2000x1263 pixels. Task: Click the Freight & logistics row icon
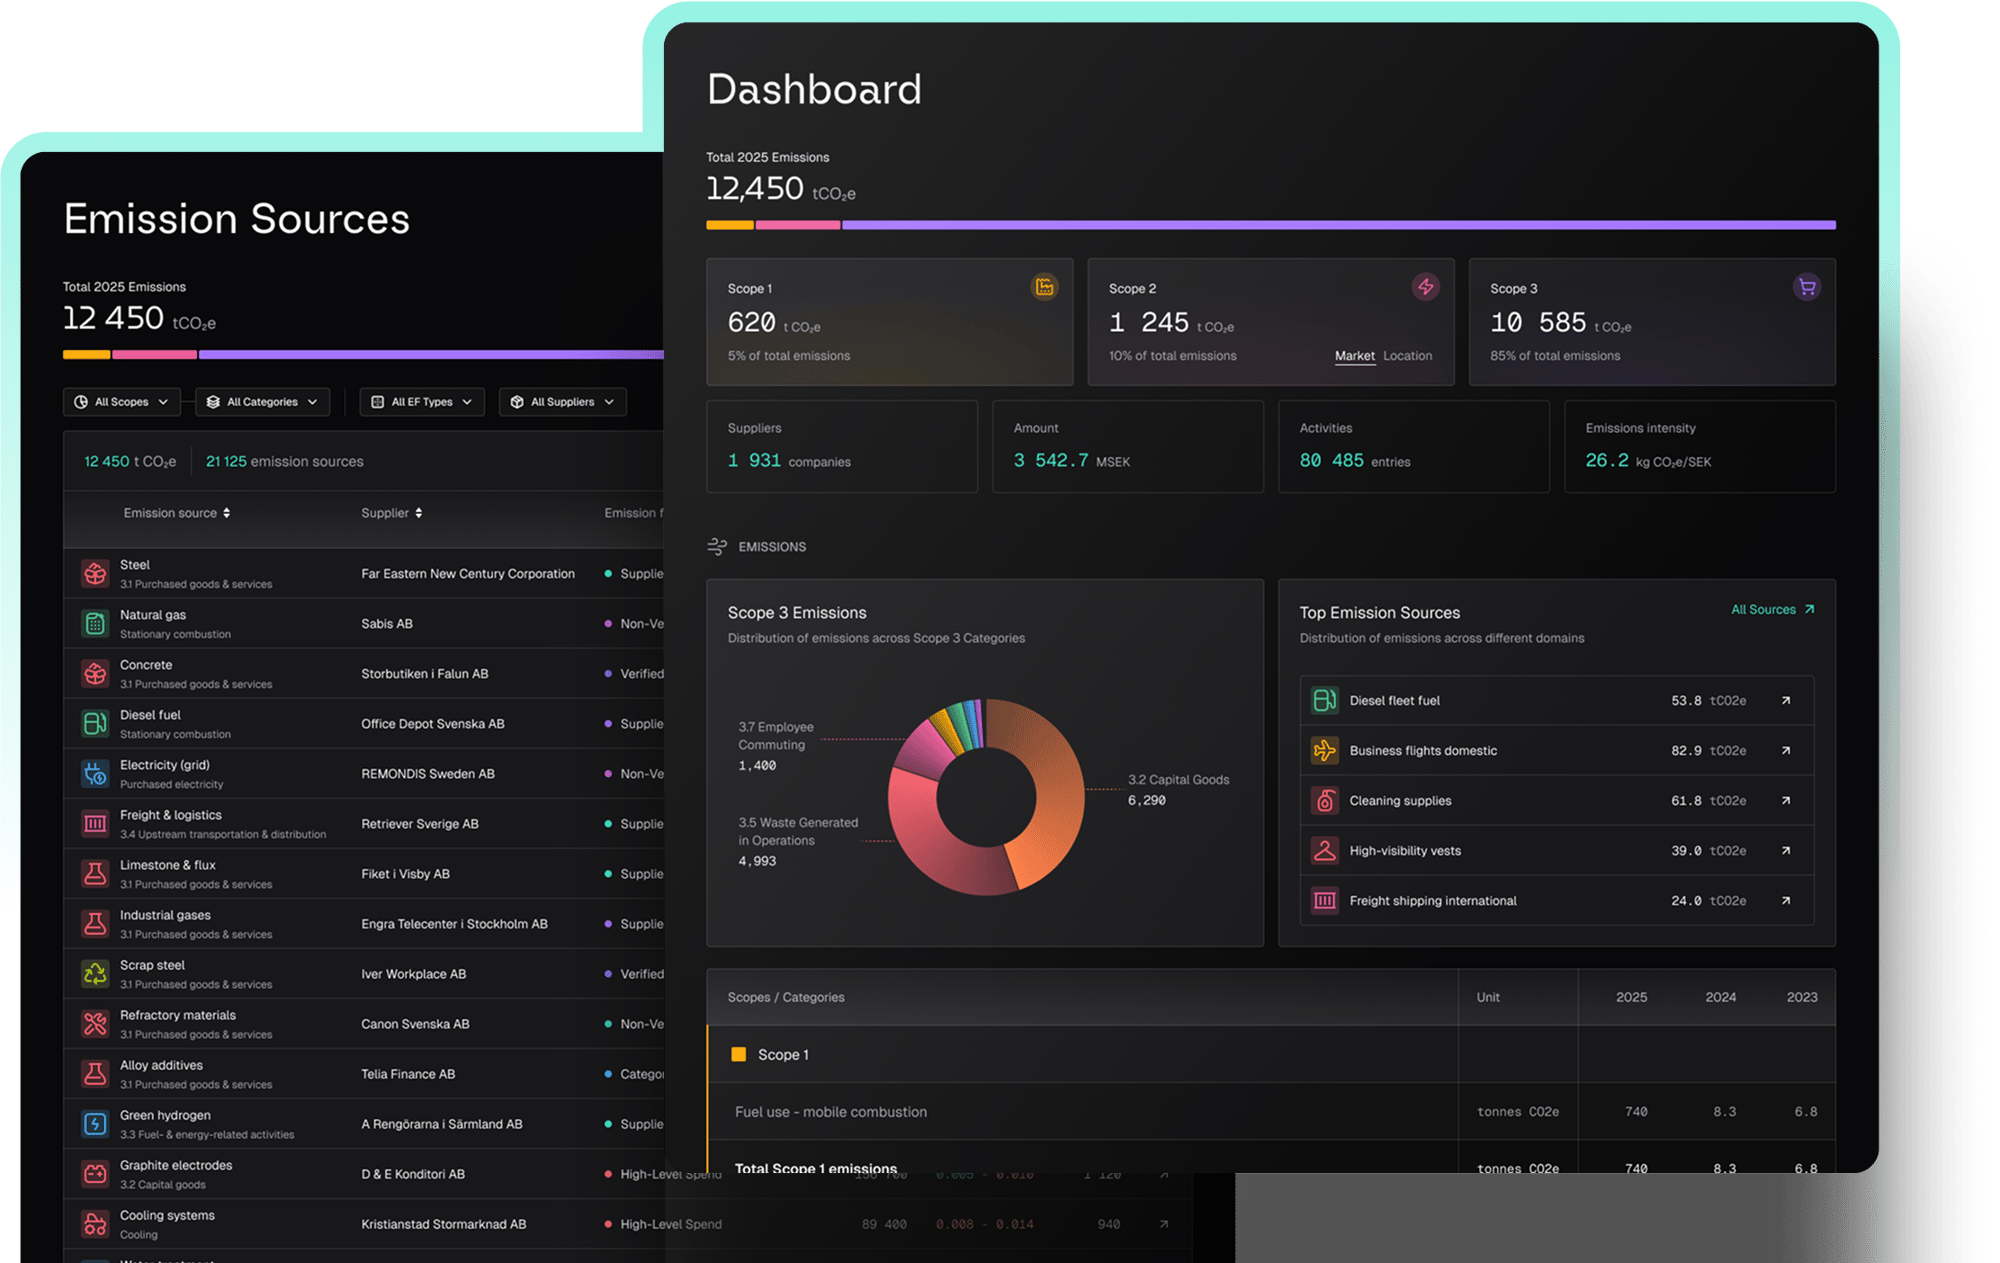(x=95, y=823)
